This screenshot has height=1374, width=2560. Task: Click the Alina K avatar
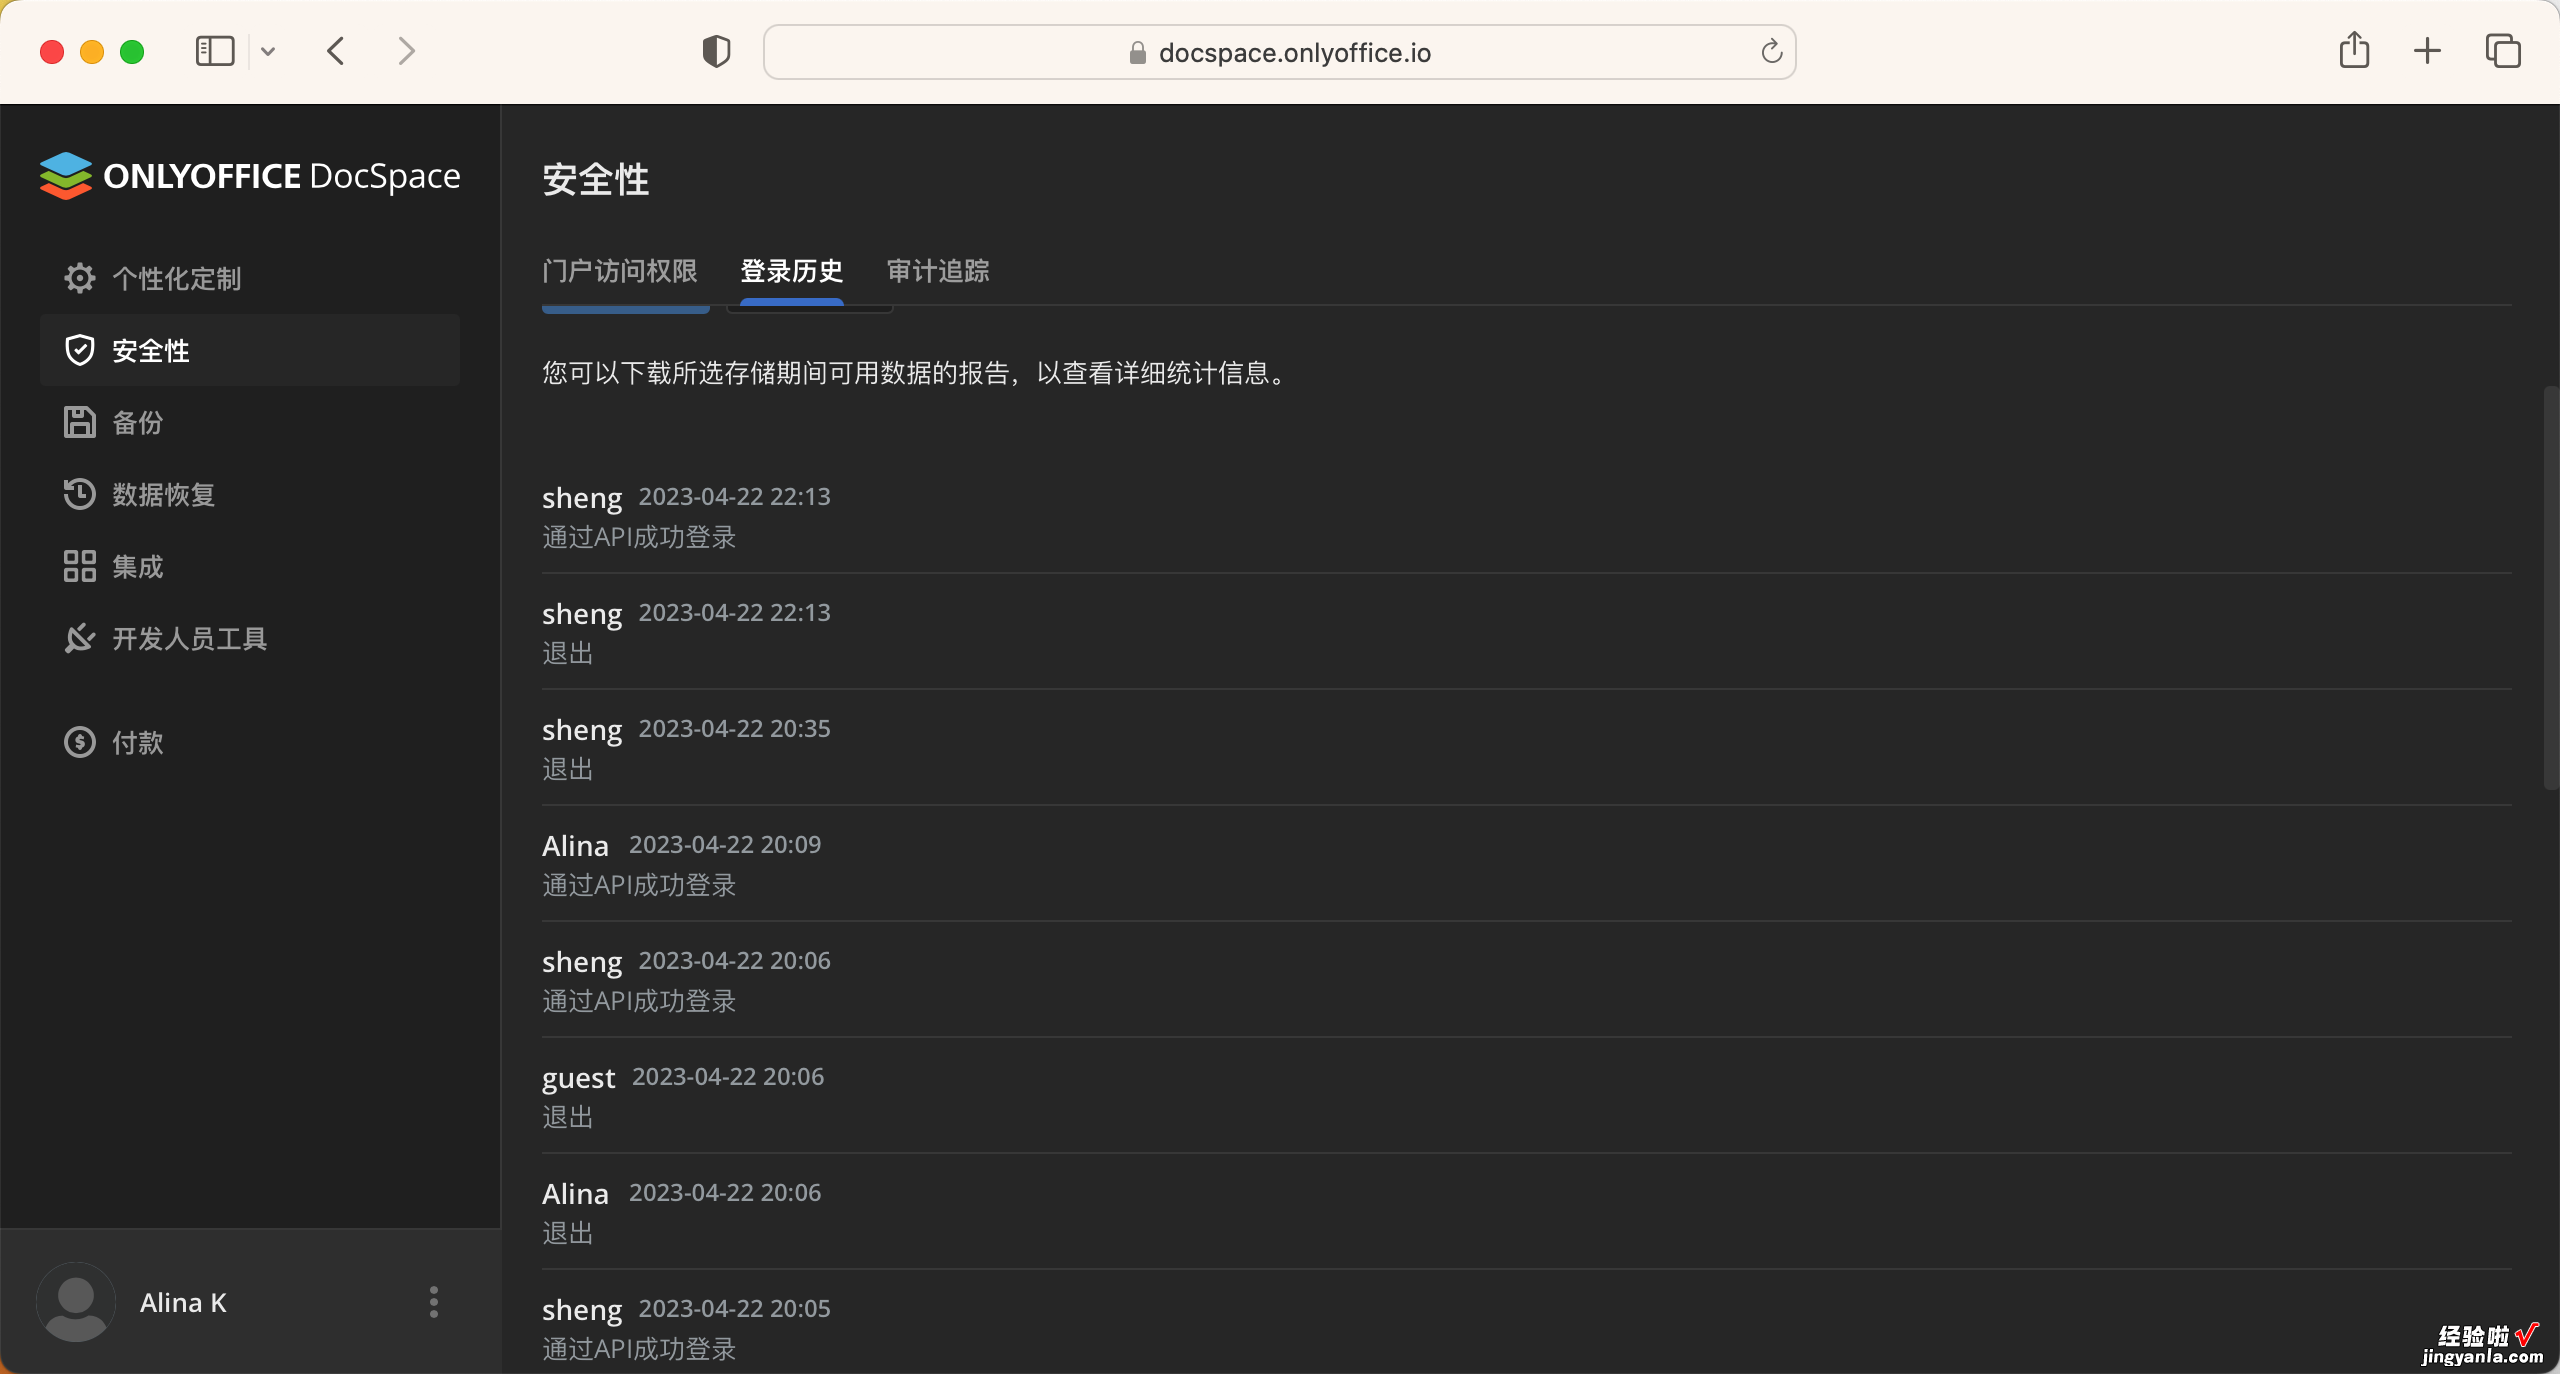pyautogui.click(x=76, y=1302)
